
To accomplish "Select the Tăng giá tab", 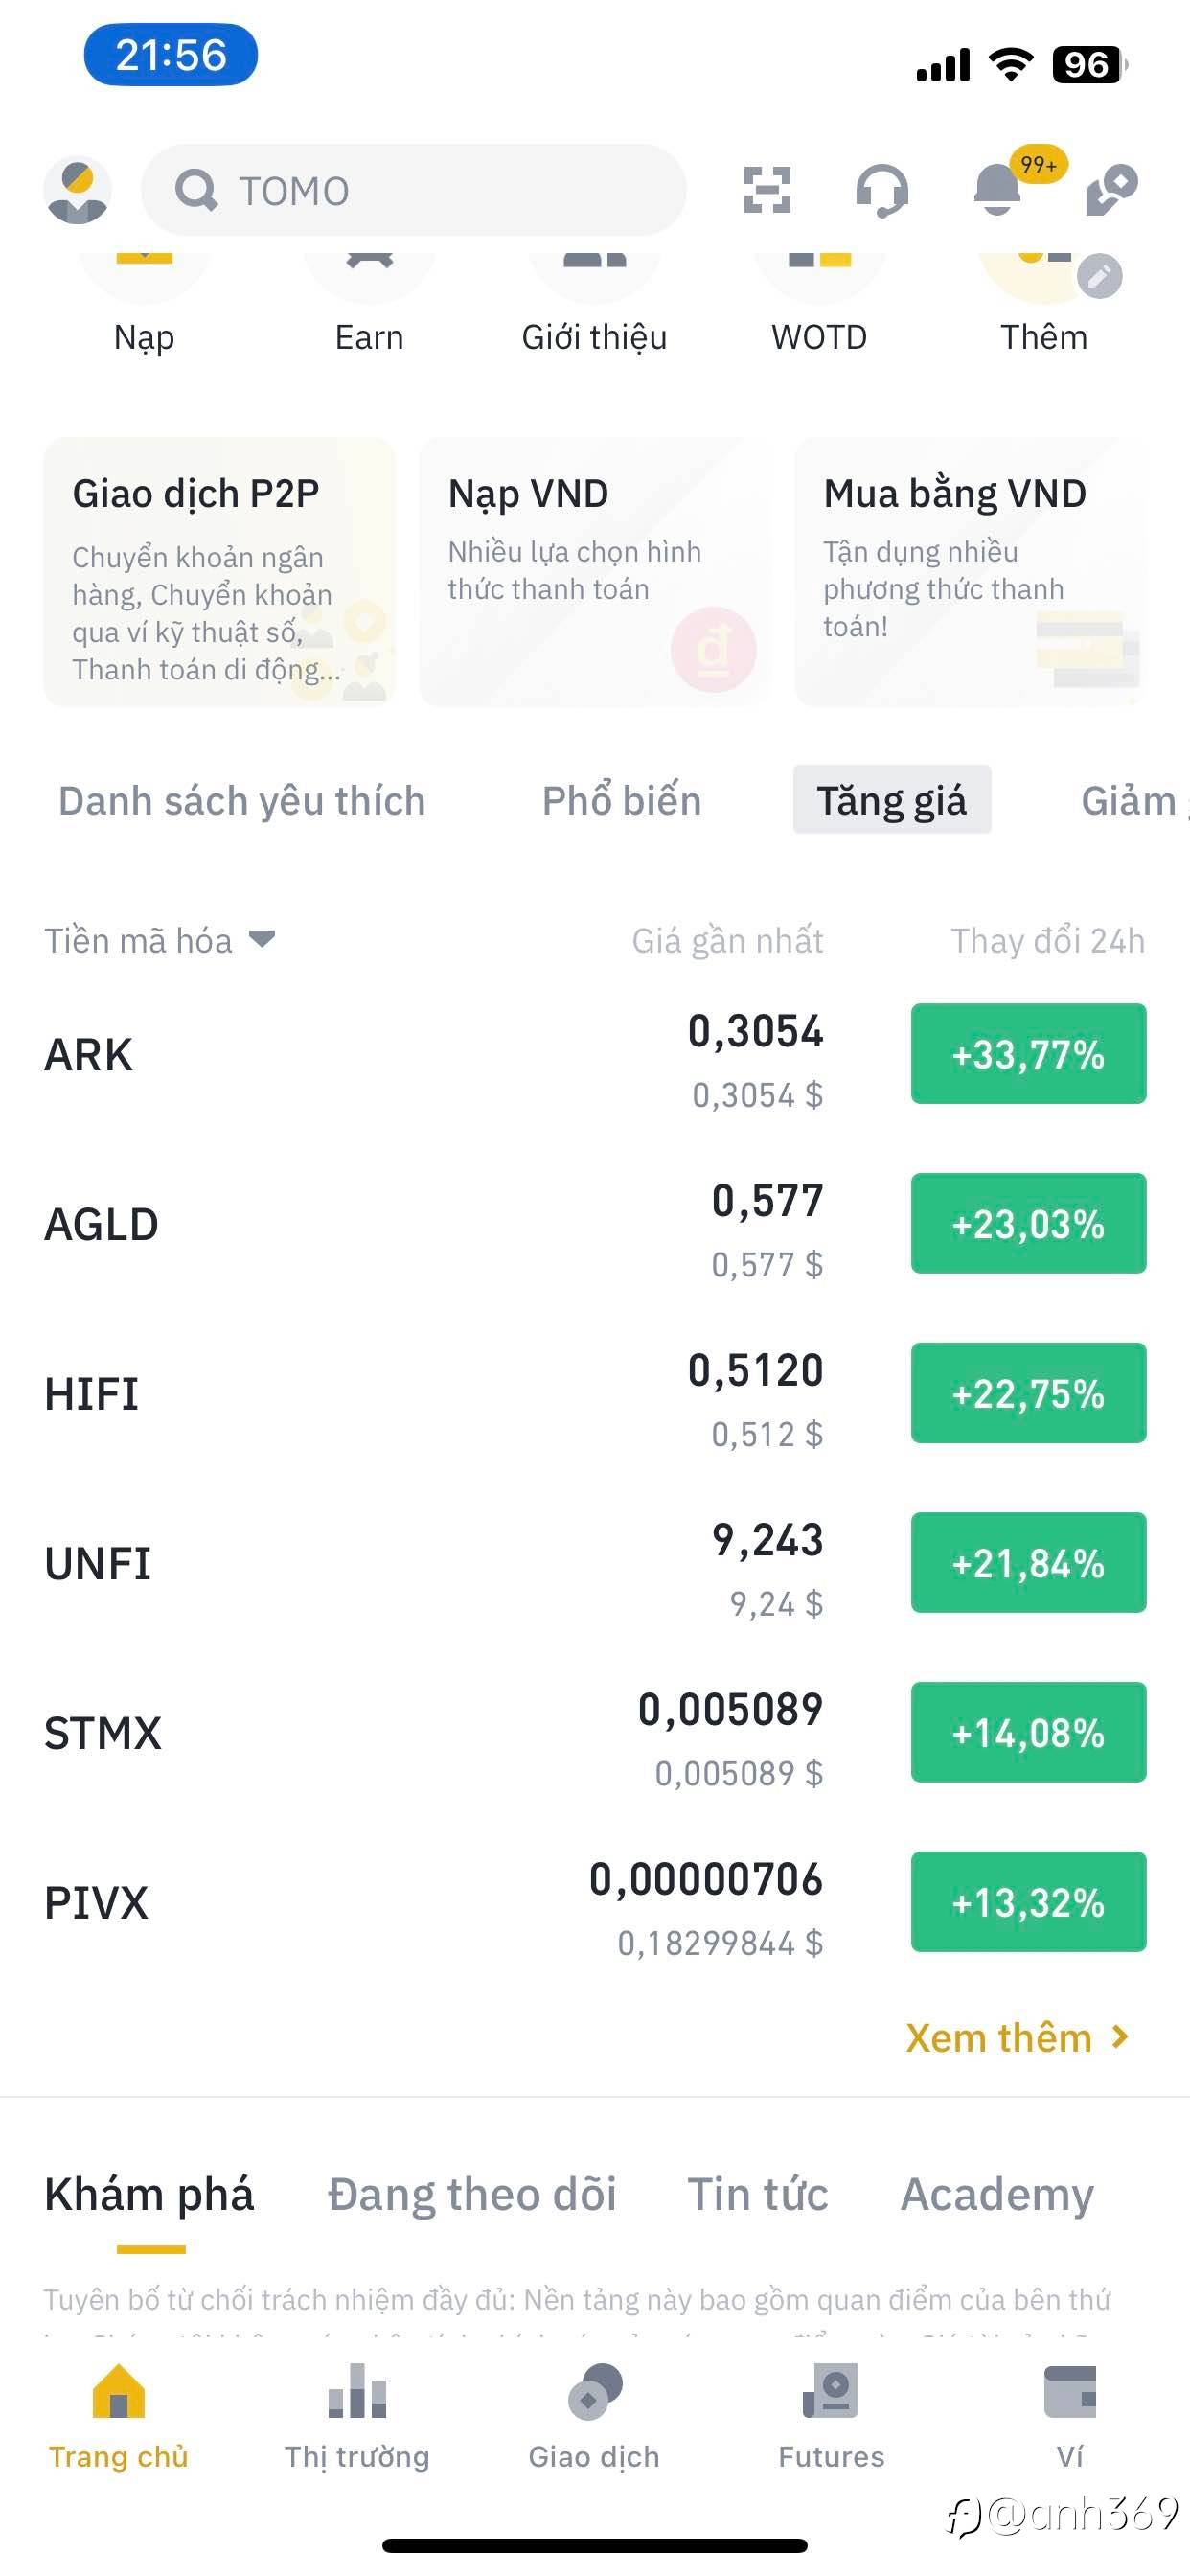I will tap(892, 800).
